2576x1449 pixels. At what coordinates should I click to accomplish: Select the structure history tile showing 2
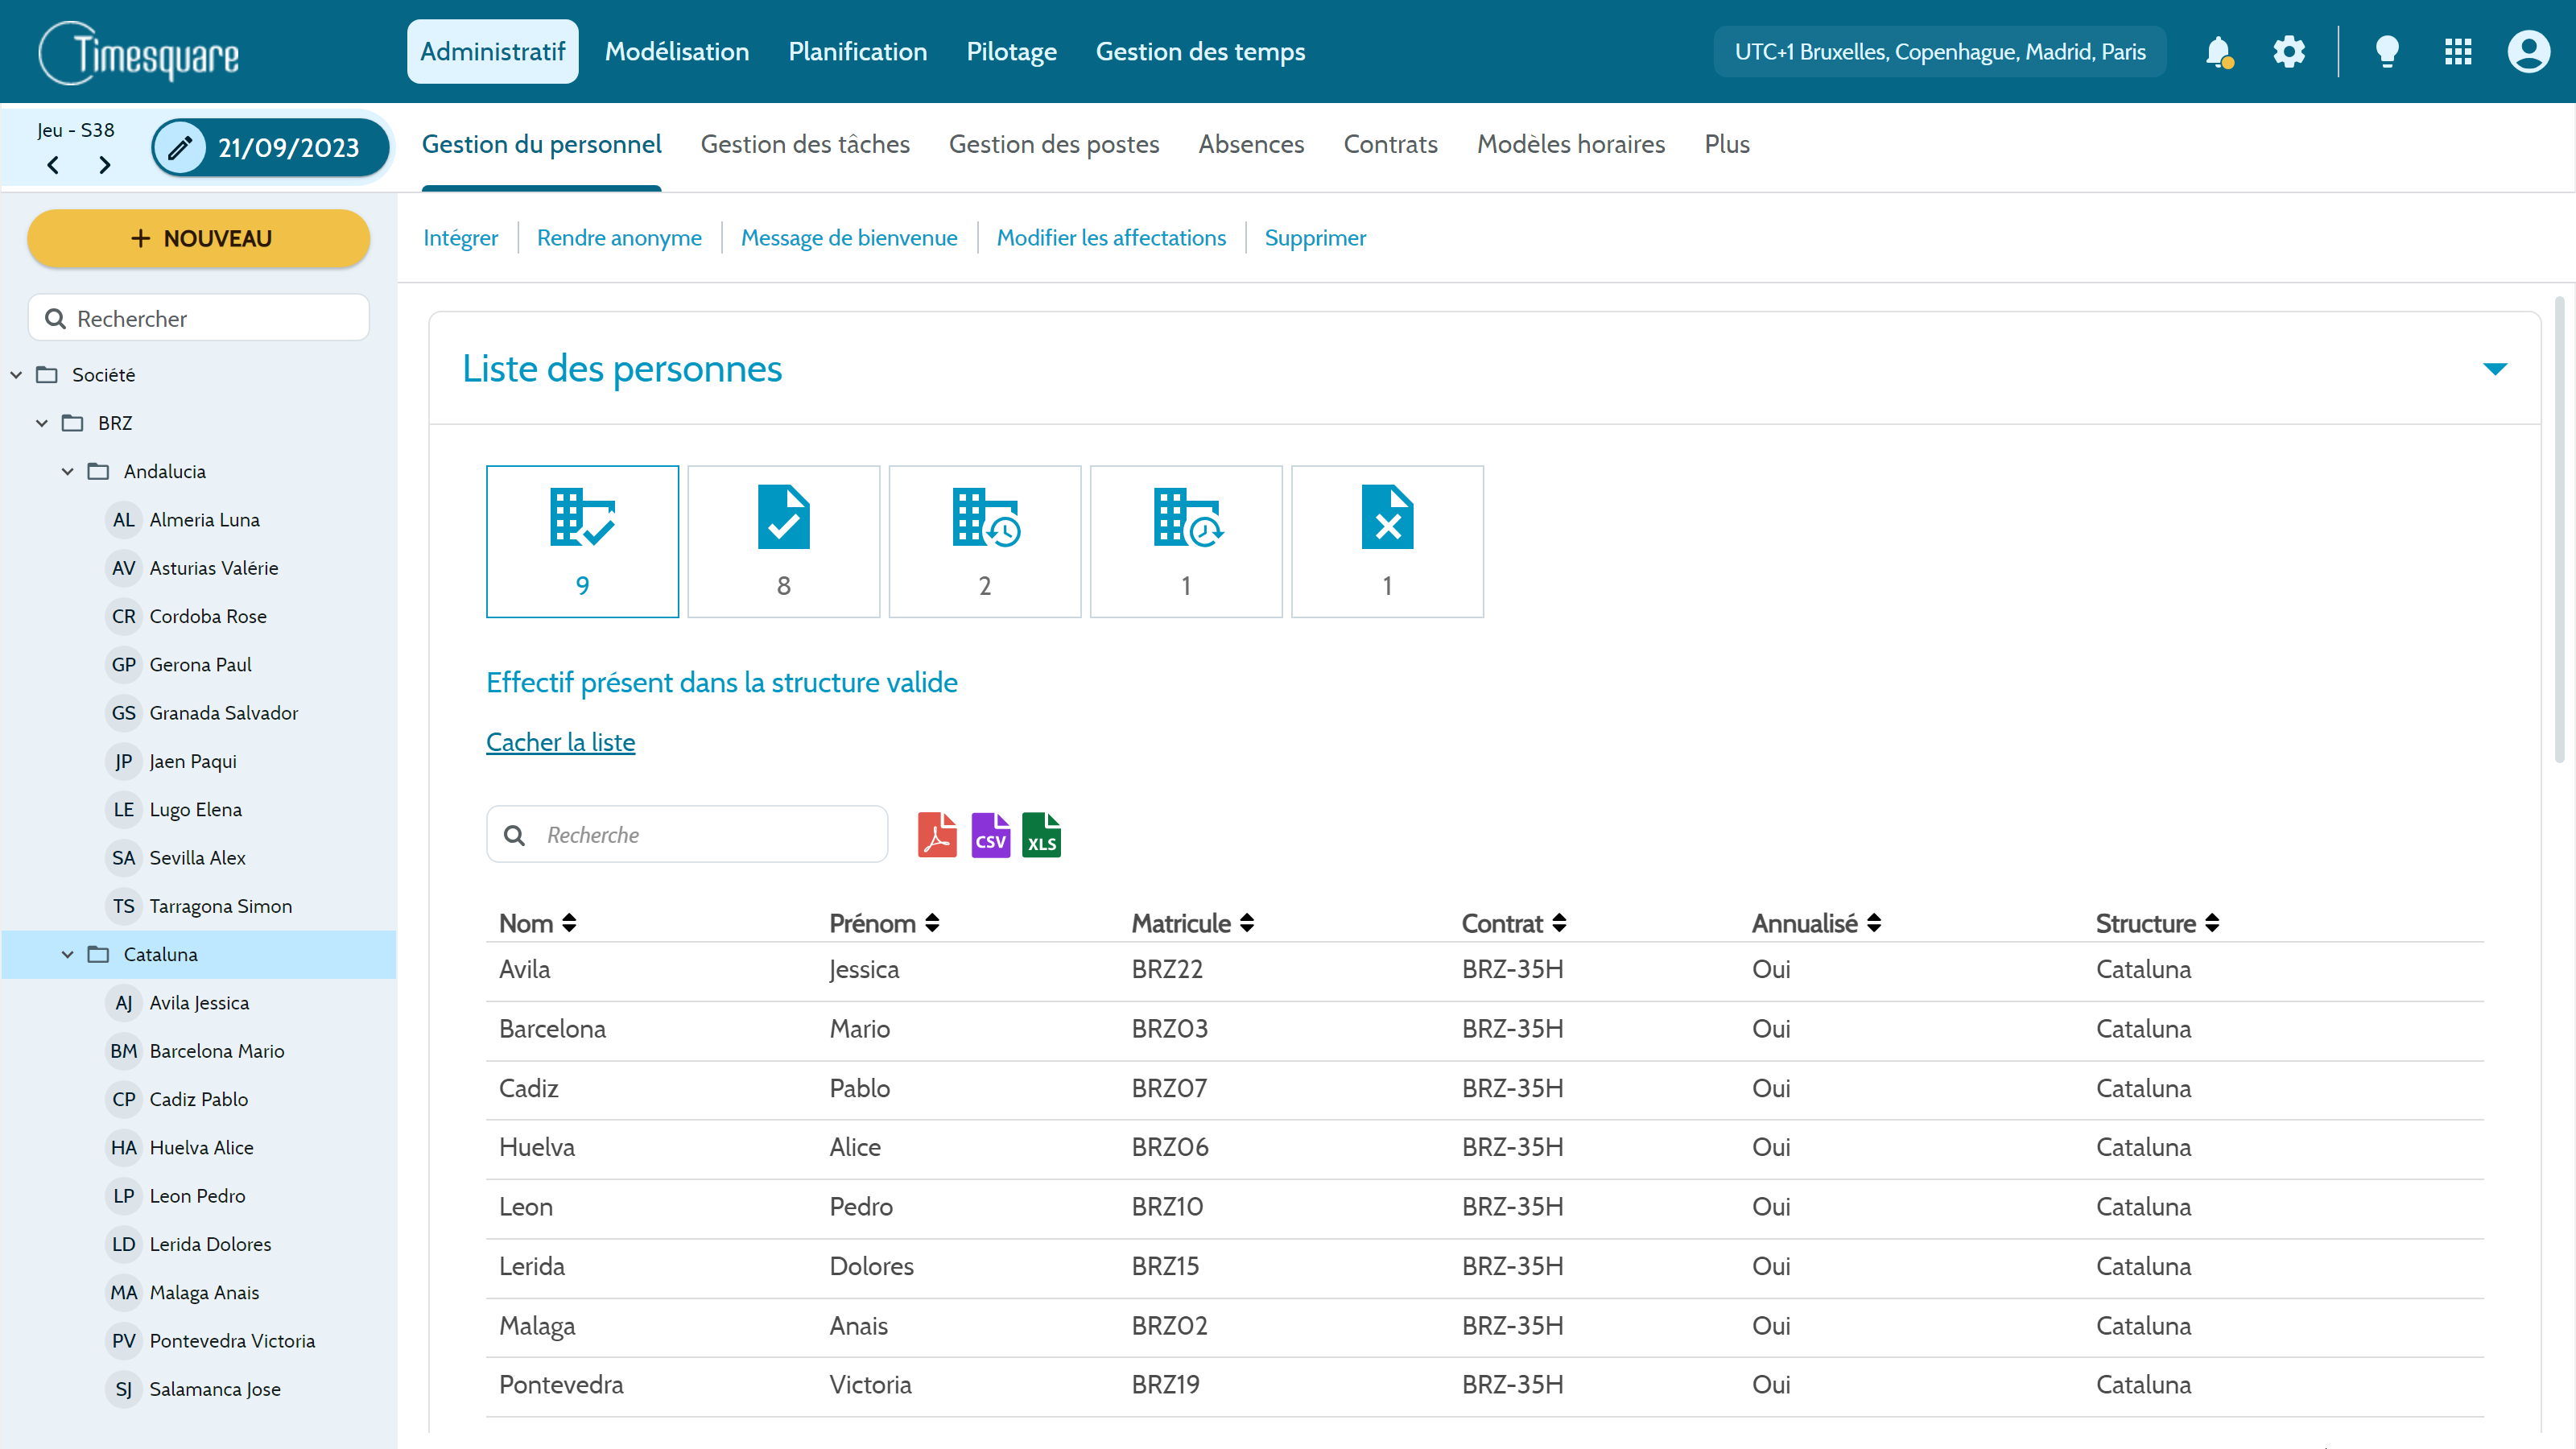[x=984, y=541]
